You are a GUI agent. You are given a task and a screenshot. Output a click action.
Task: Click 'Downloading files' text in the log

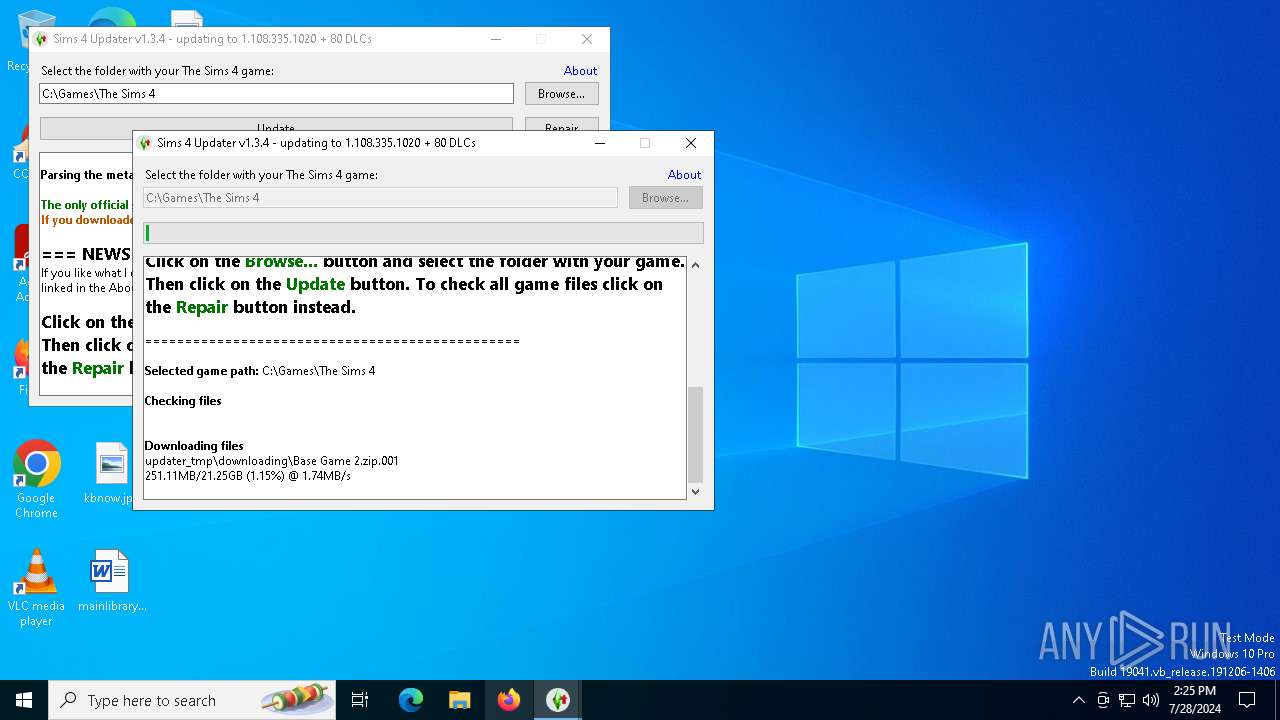click(x=194, y=446)
